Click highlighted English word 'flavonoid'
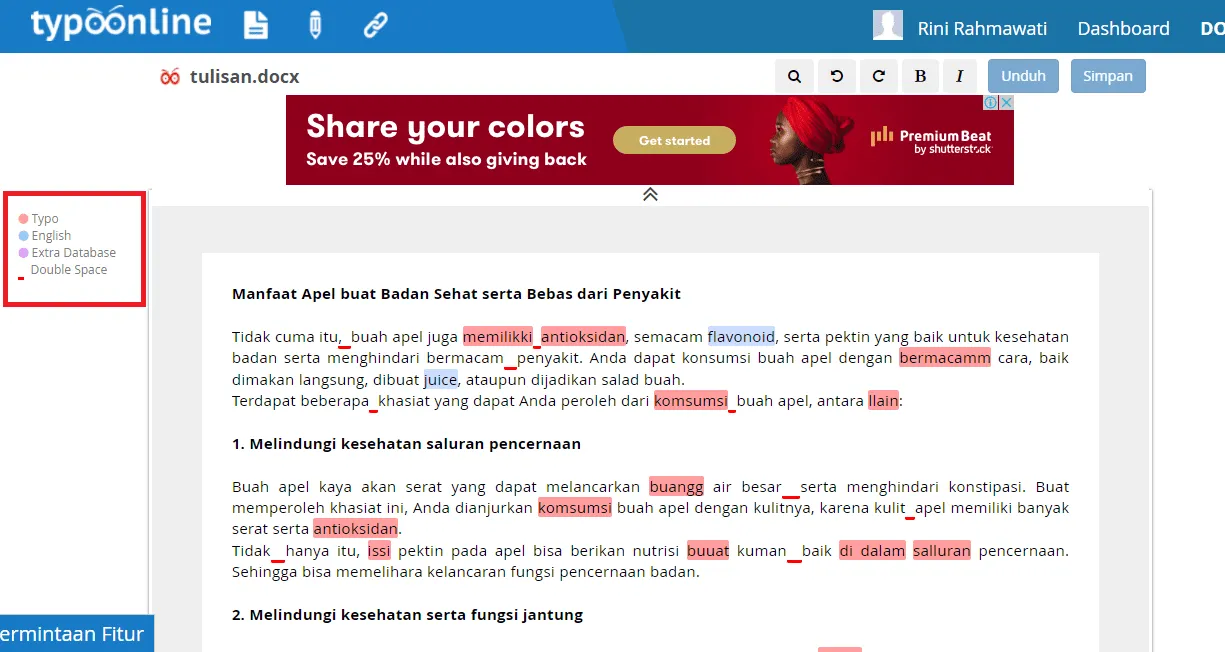The image size is (1225, 652). pyautogui.click(x=741, y=337)
